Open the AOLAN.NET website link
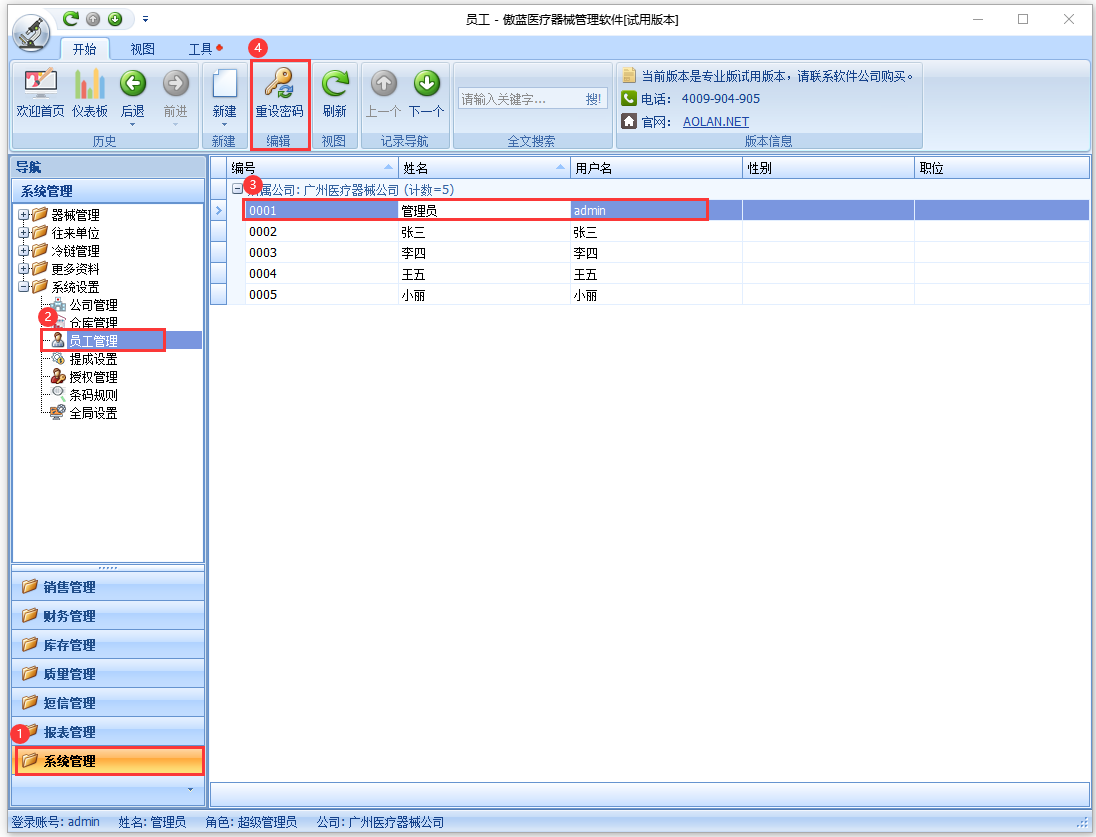This screenshot has width=1096, height=837. pos(715,122)
